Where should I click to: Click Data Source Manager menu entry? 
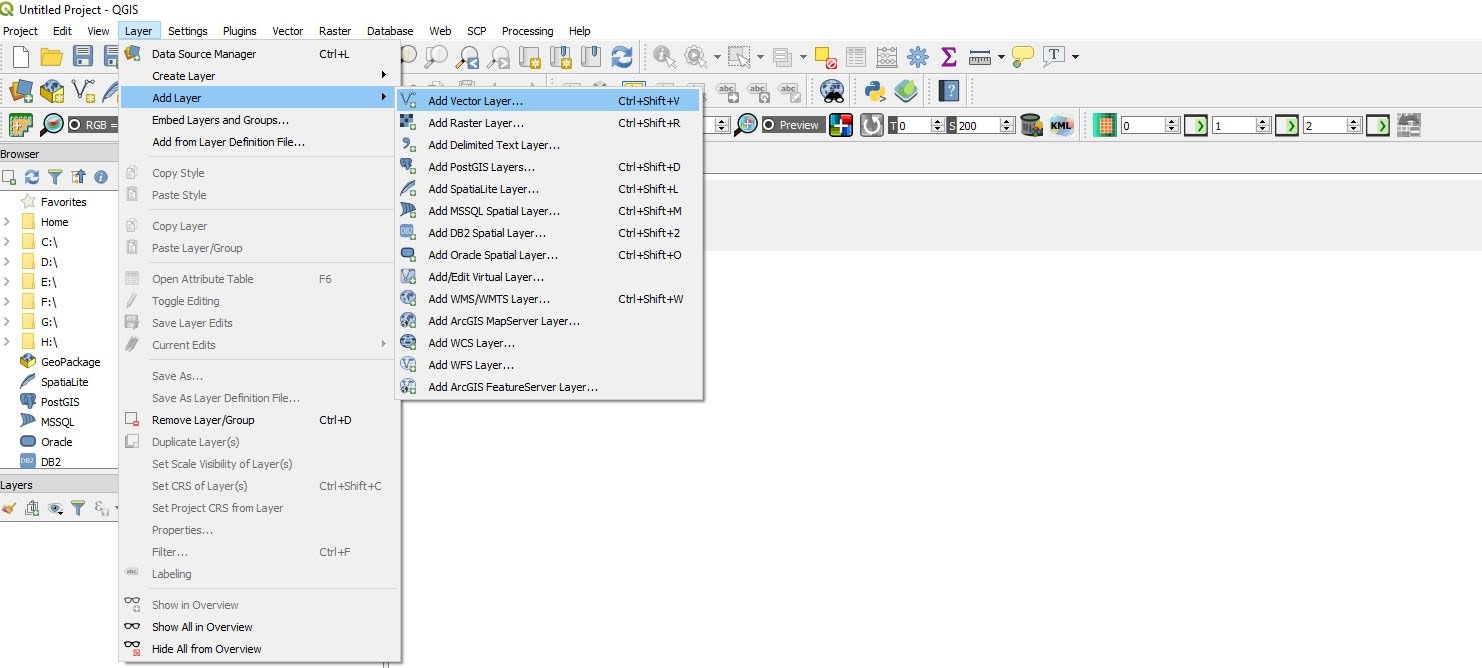click(x=204, y=54)
